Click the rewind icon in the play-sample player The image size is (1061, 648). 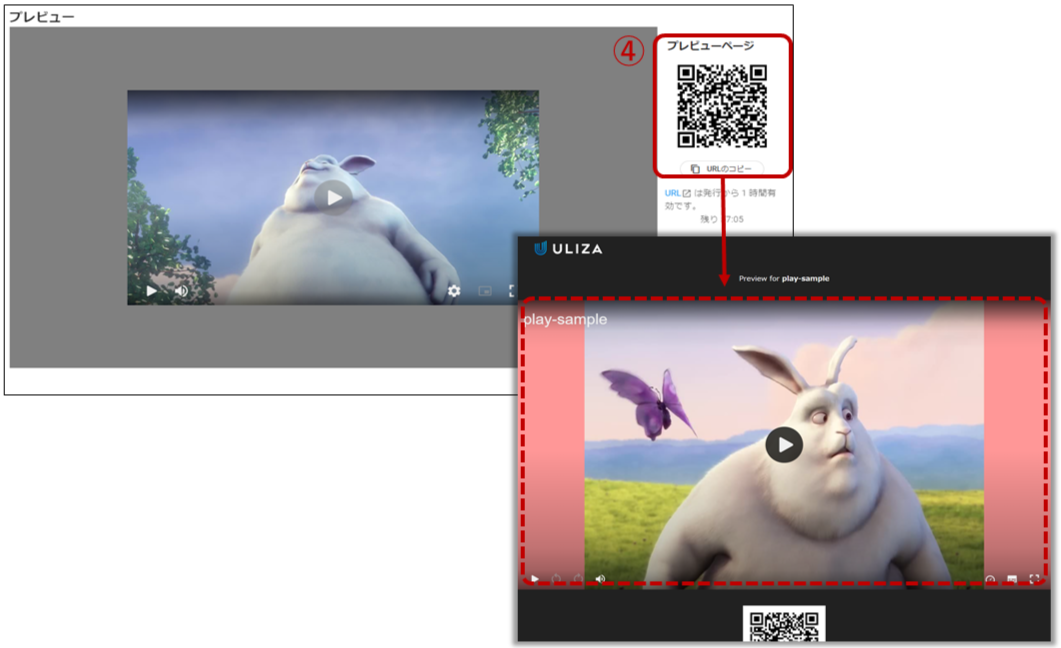(x=556, y=579)
